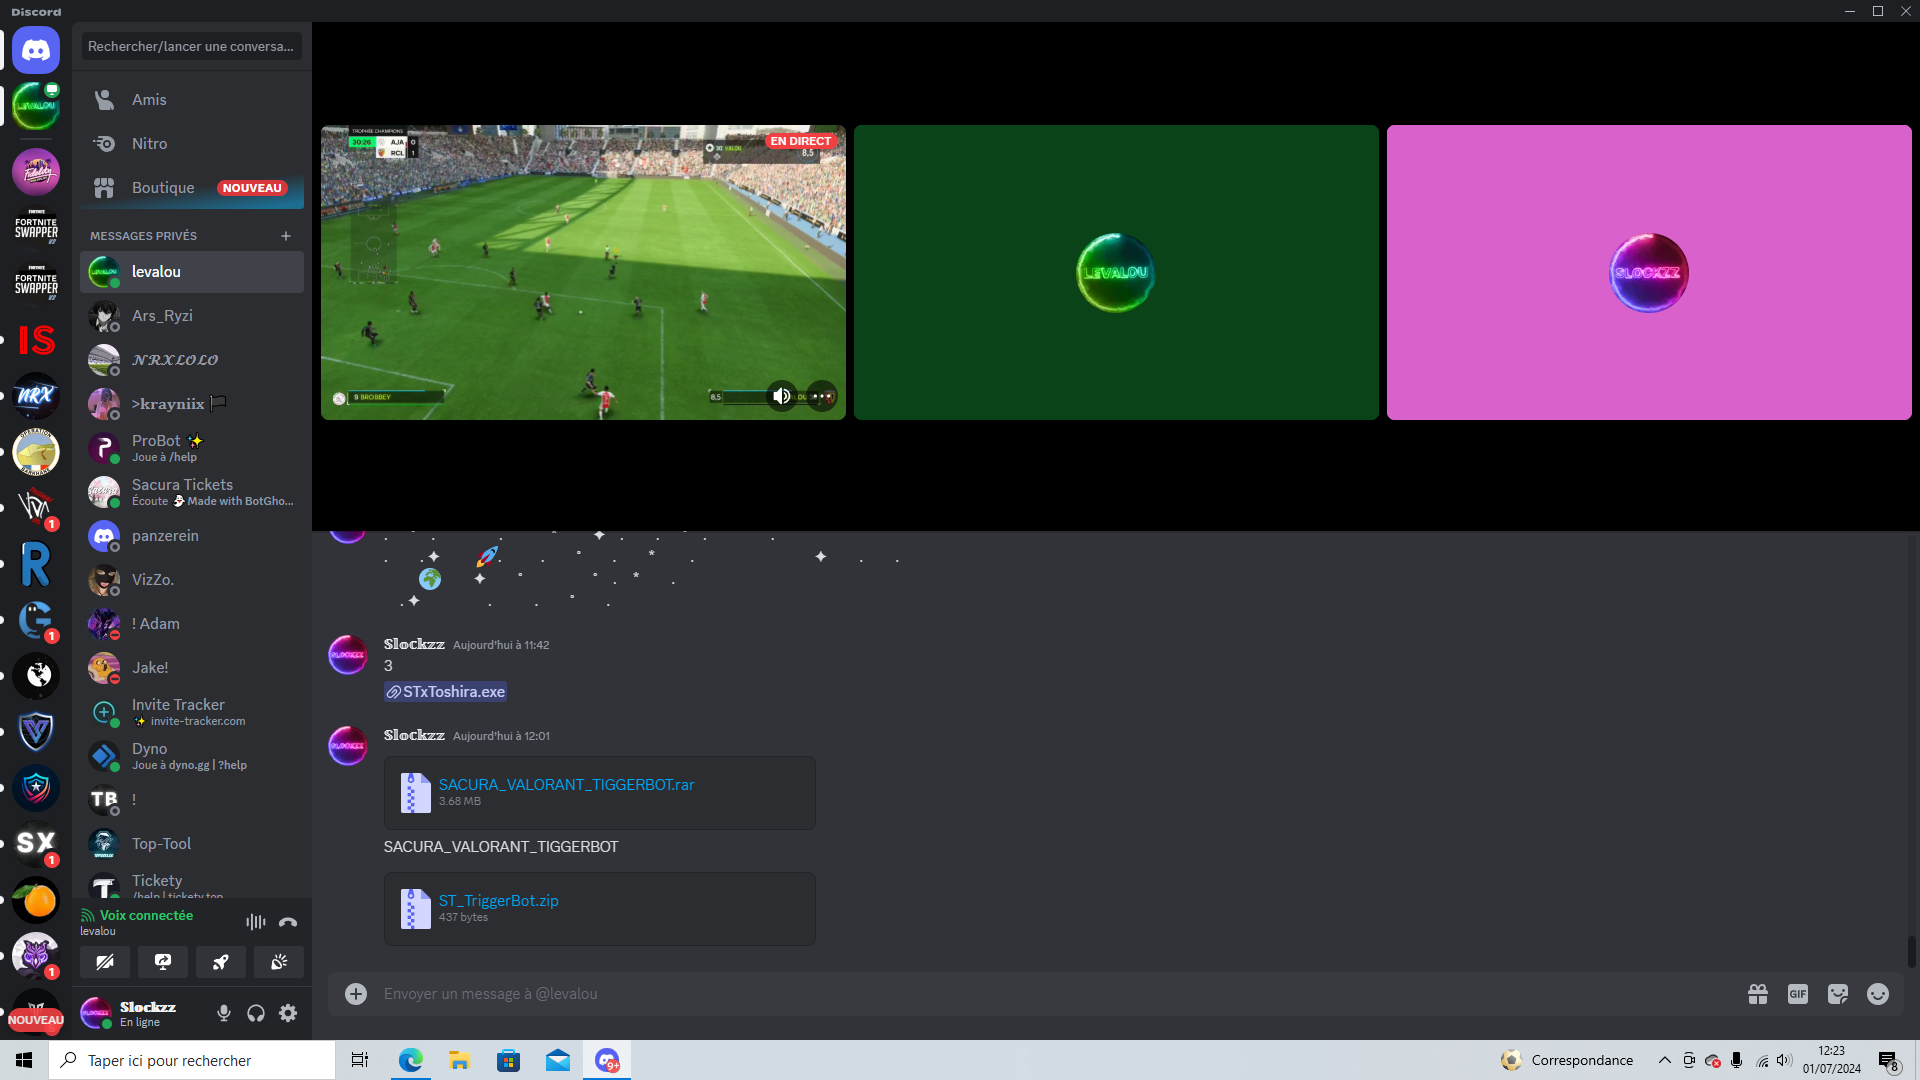Image resolution: width=1920 pixels, height=1080 pixels.
Task: Open more options on the live stream
Action: (822, 396)
